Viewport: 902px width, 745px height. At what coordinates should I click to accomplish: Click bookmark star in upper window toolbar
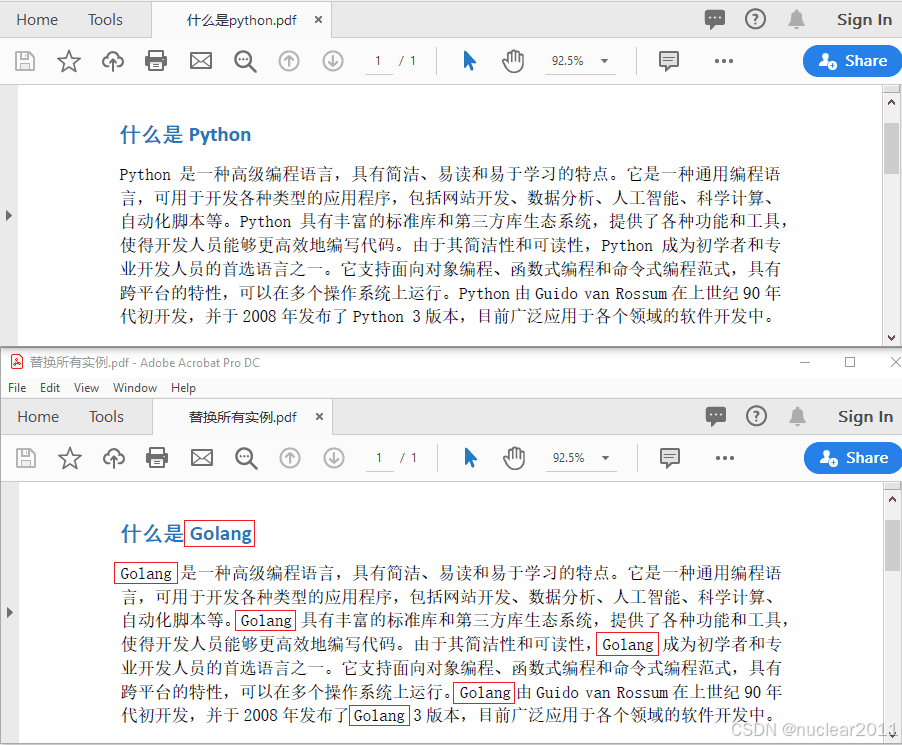tap(68, 60)
